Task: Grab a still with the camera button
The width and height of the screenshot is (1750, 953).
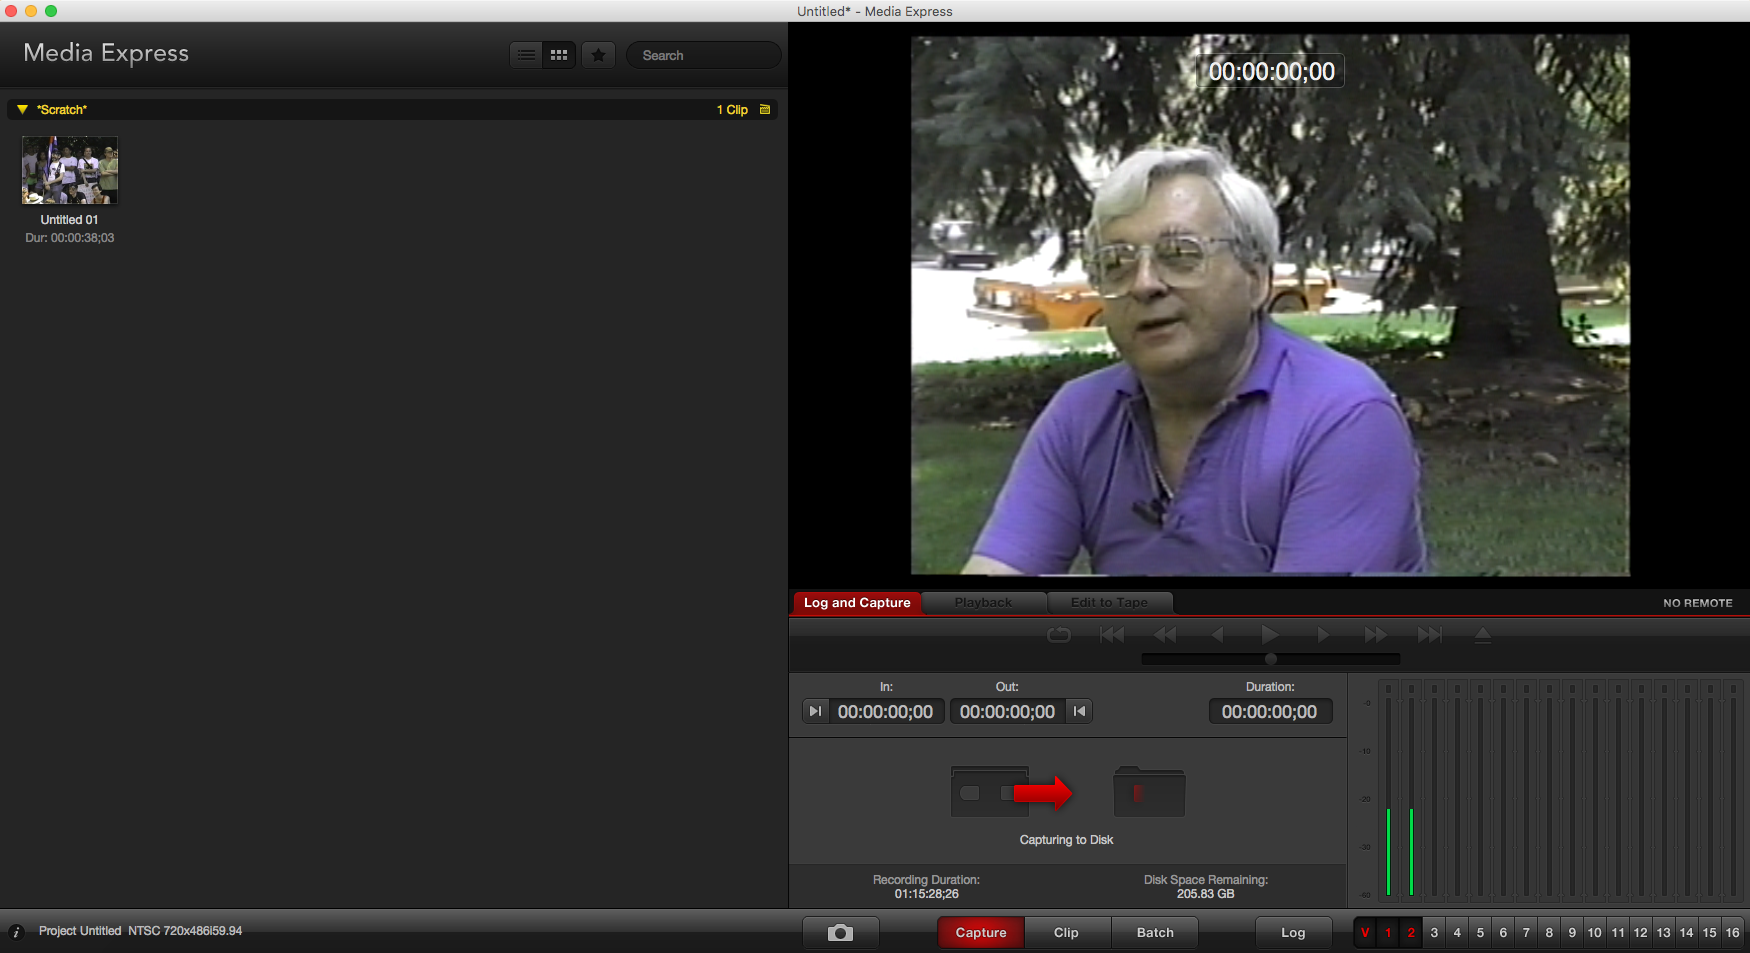Action: 841,932
